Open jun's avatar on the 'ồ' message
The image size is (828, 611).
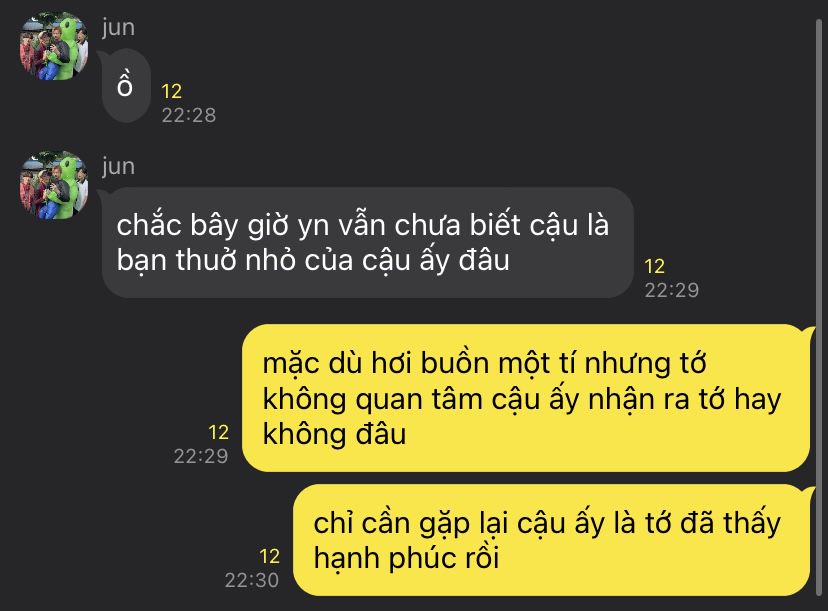pos(54,46)
